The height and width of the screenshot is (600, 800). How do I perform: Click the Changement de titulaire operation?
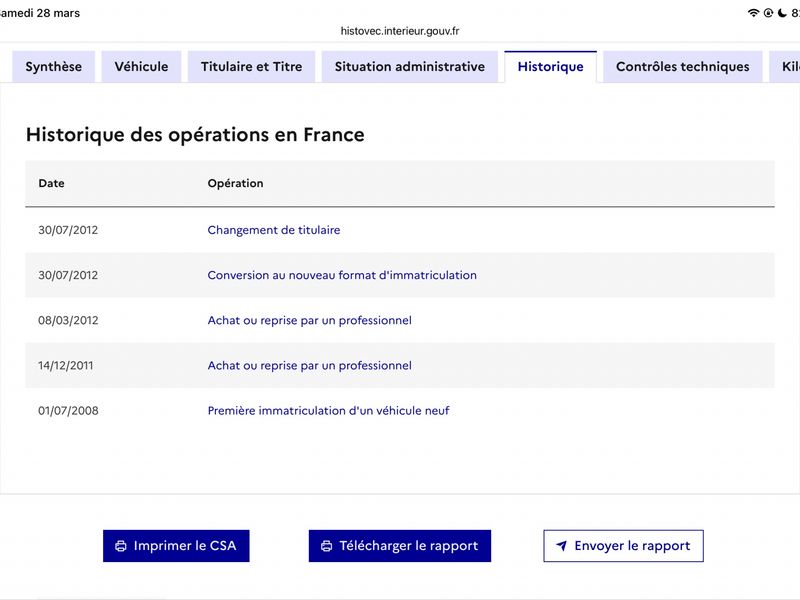[x=274, y=230]
